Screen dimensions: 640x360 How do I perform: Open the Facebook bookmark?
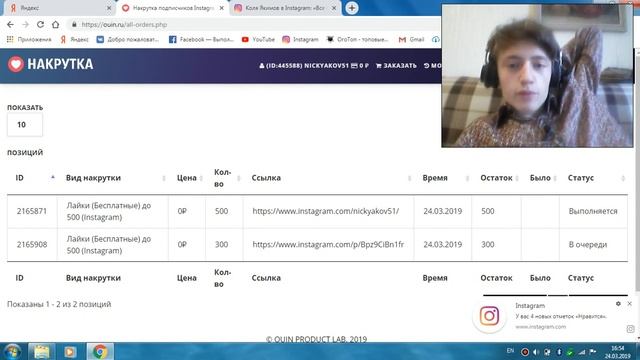click(201, 40)
